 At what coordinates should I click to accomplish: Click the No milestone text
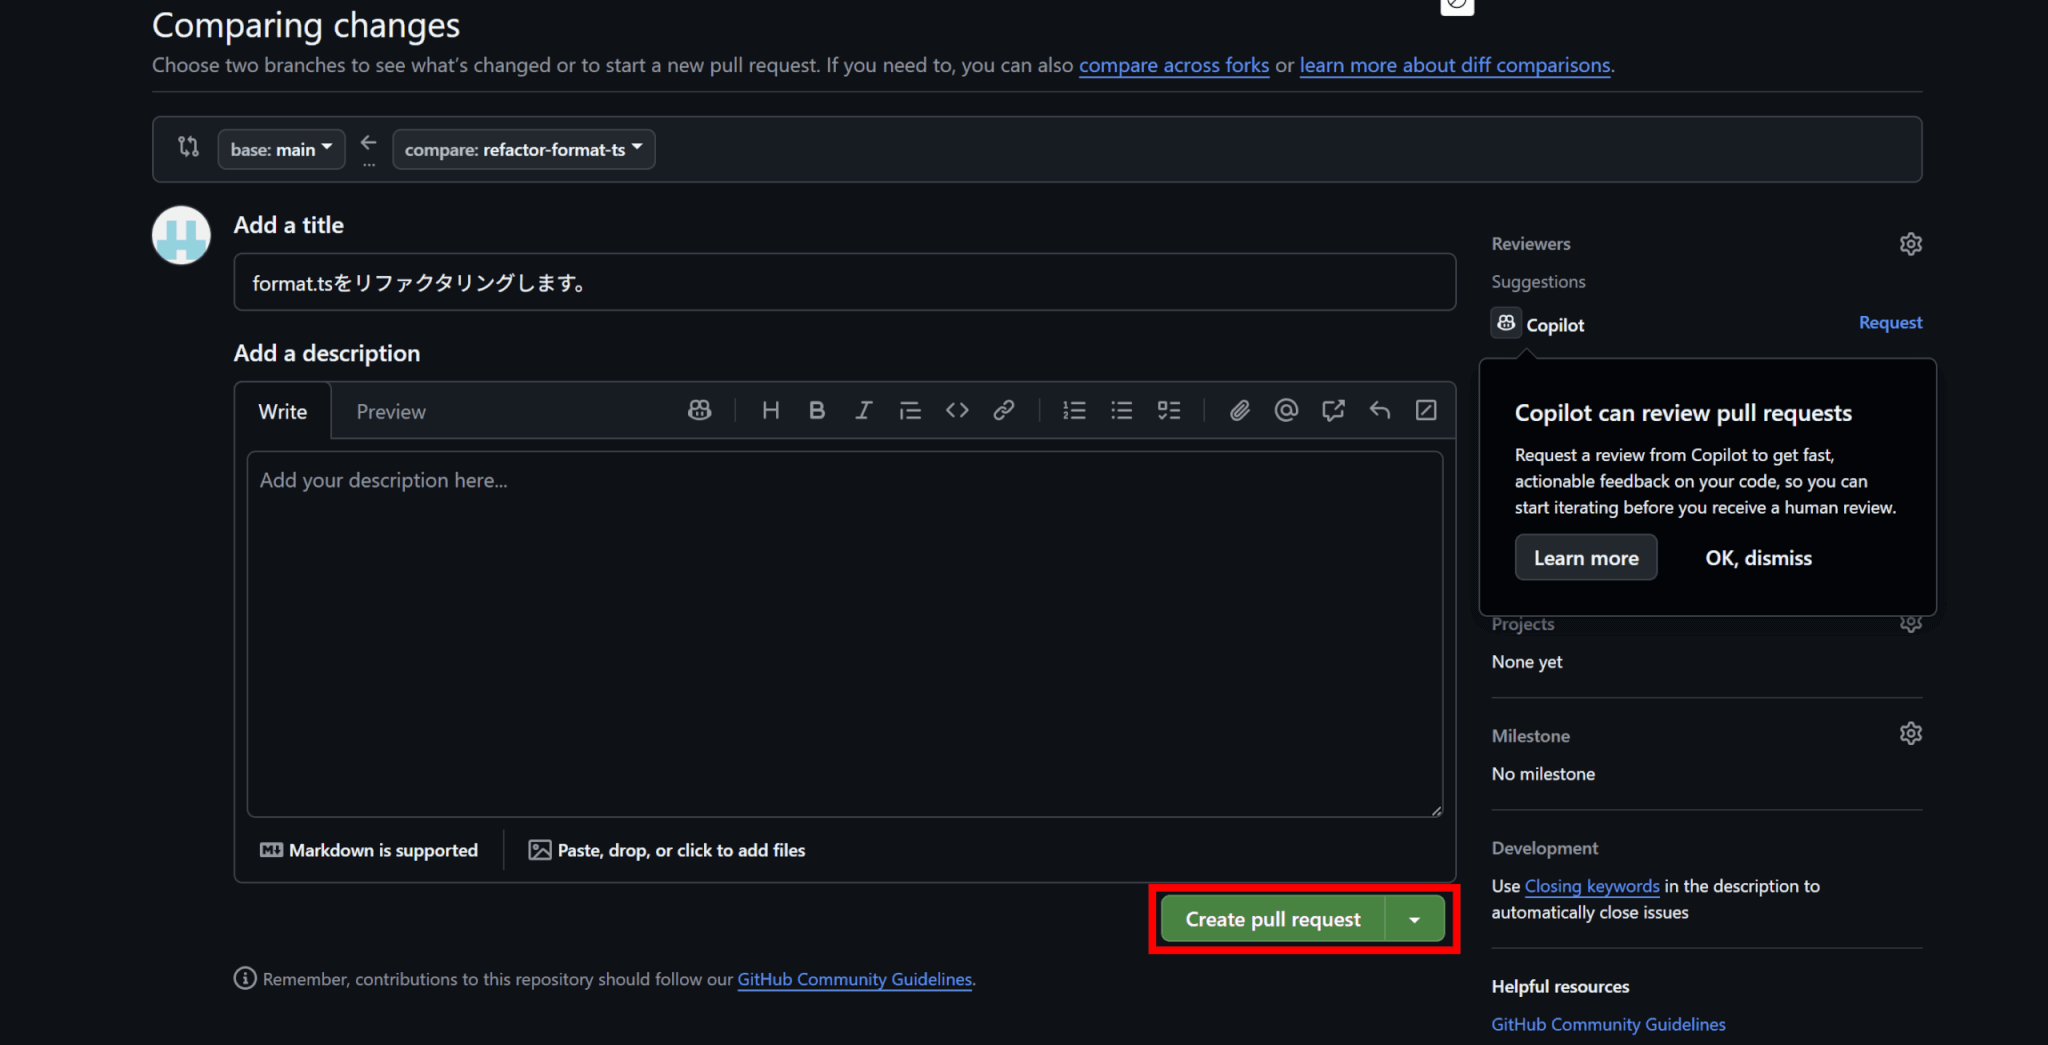click(x=1543, y=774)
